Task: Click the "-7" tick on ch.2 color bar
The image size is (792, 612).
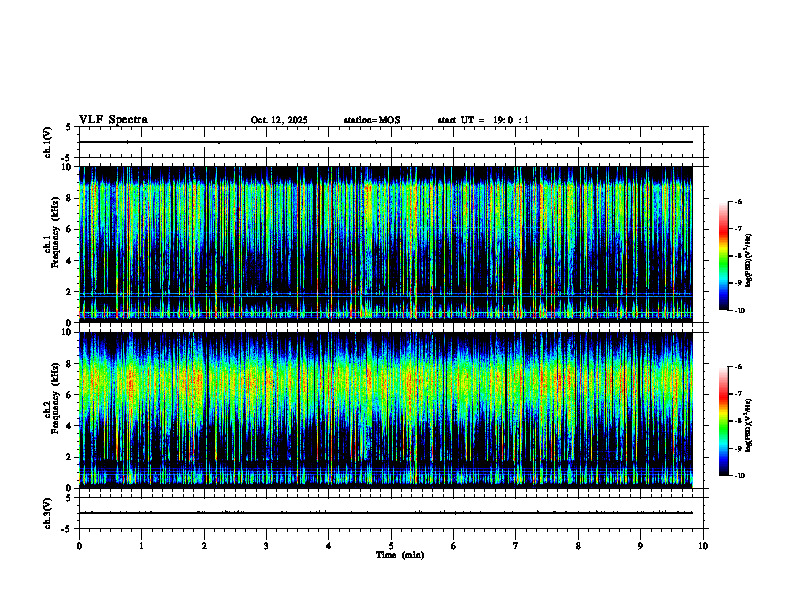Action: (x=738, y=394)
